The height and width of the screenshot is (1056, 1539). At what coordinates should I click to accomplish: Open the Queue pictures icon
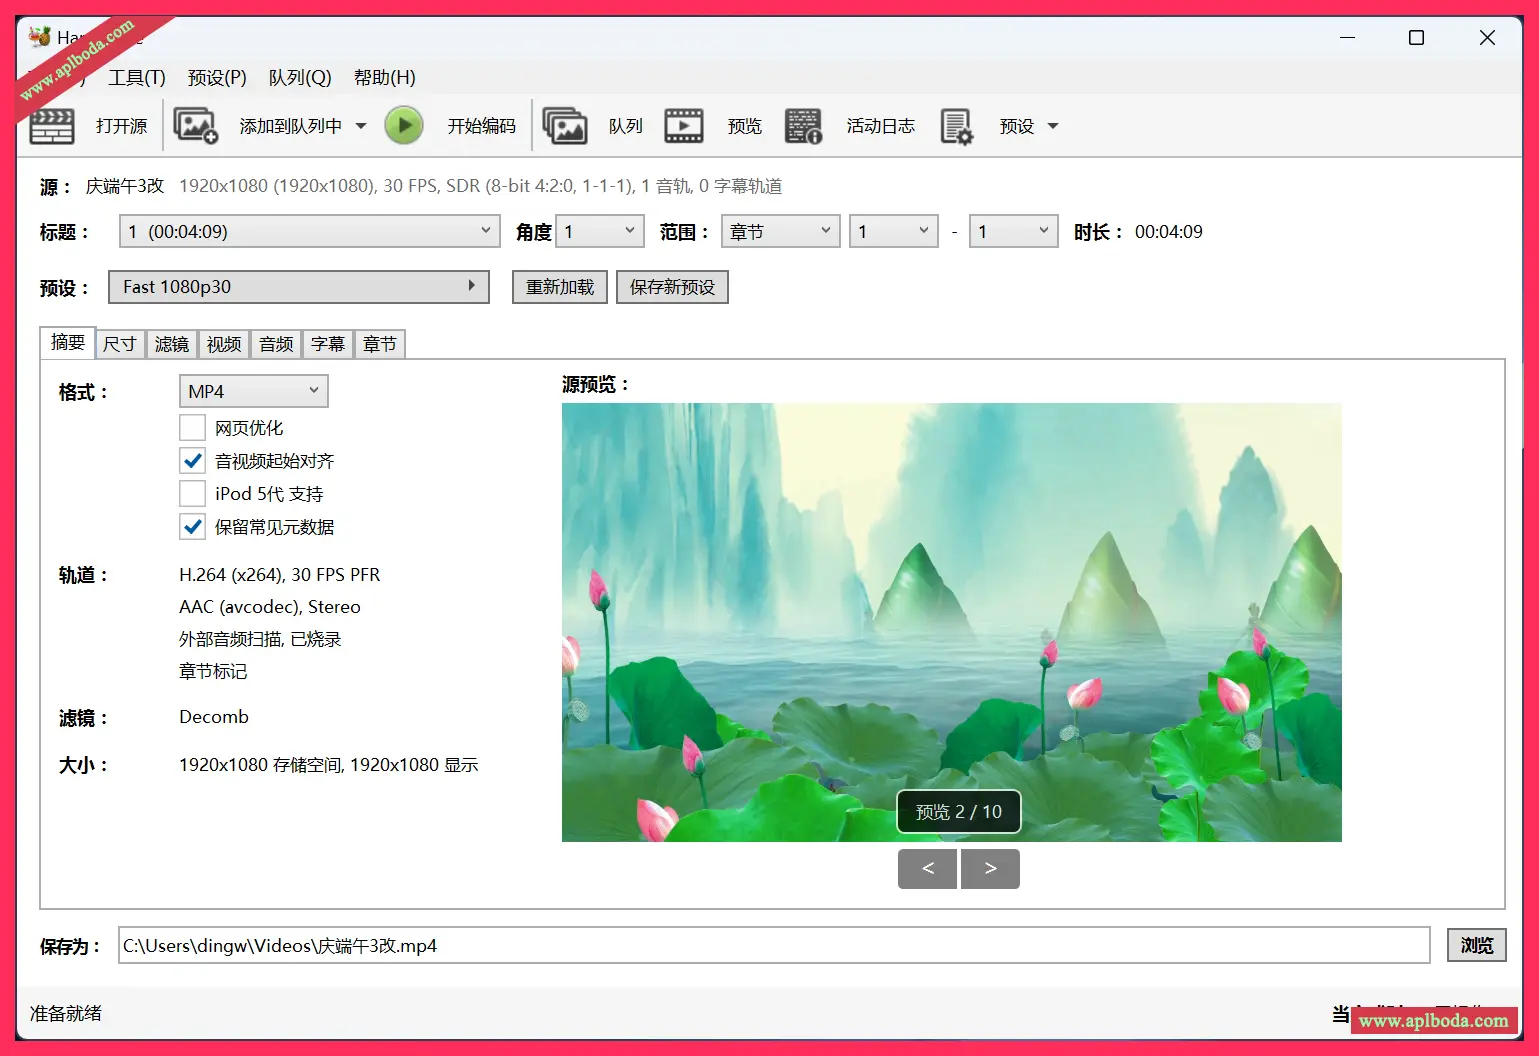[564, 126]
